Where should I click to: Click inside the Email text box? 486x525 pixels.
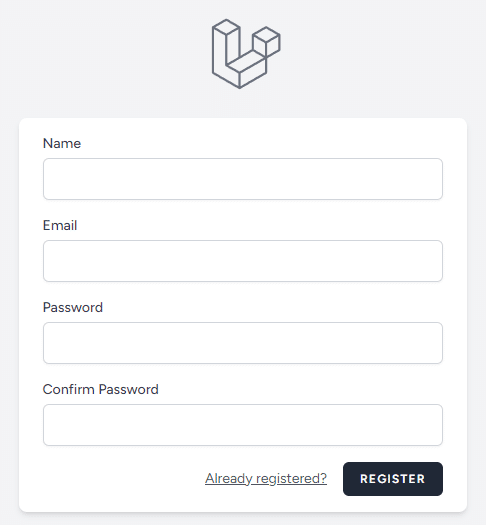coord(243,261)
